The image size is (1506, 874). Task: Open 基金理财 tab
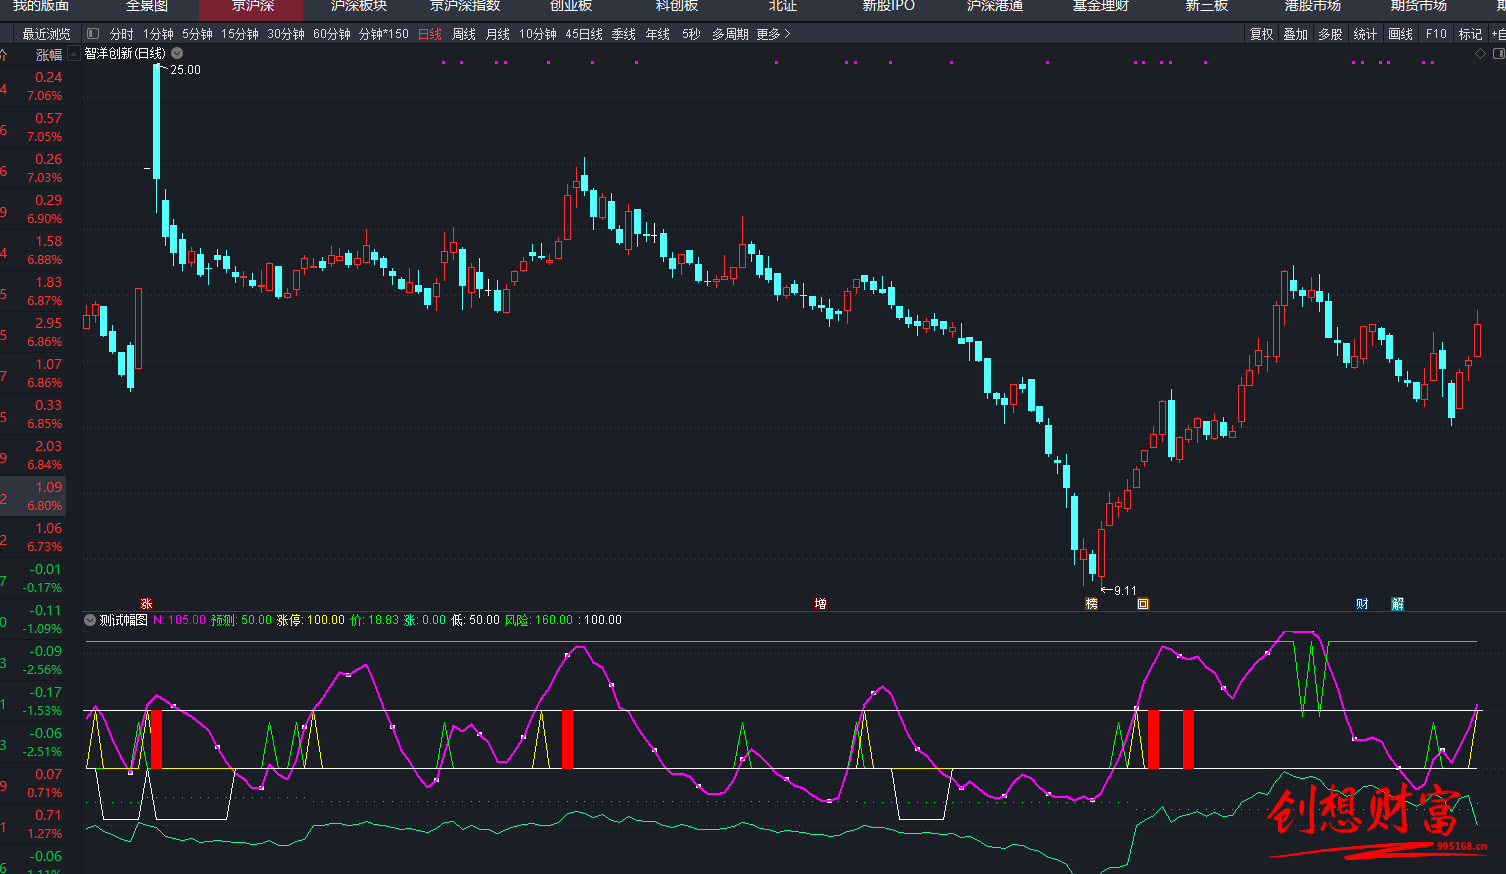coord(1101,6)
